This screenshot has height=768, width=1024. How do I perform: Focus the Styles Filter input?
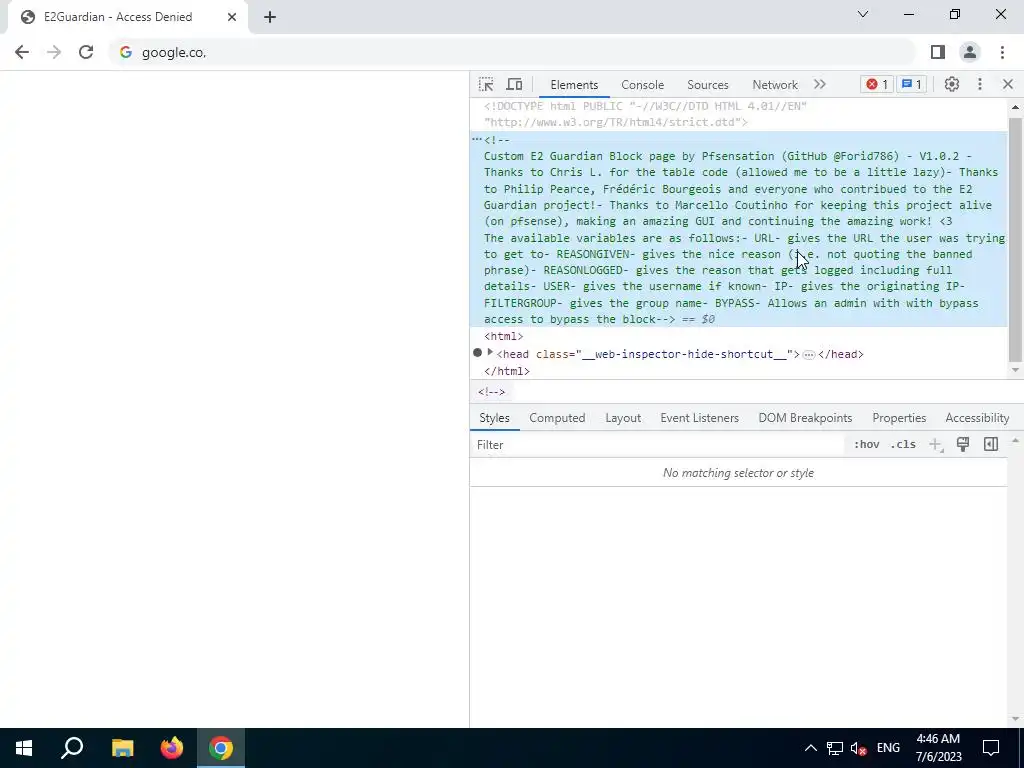656,445
